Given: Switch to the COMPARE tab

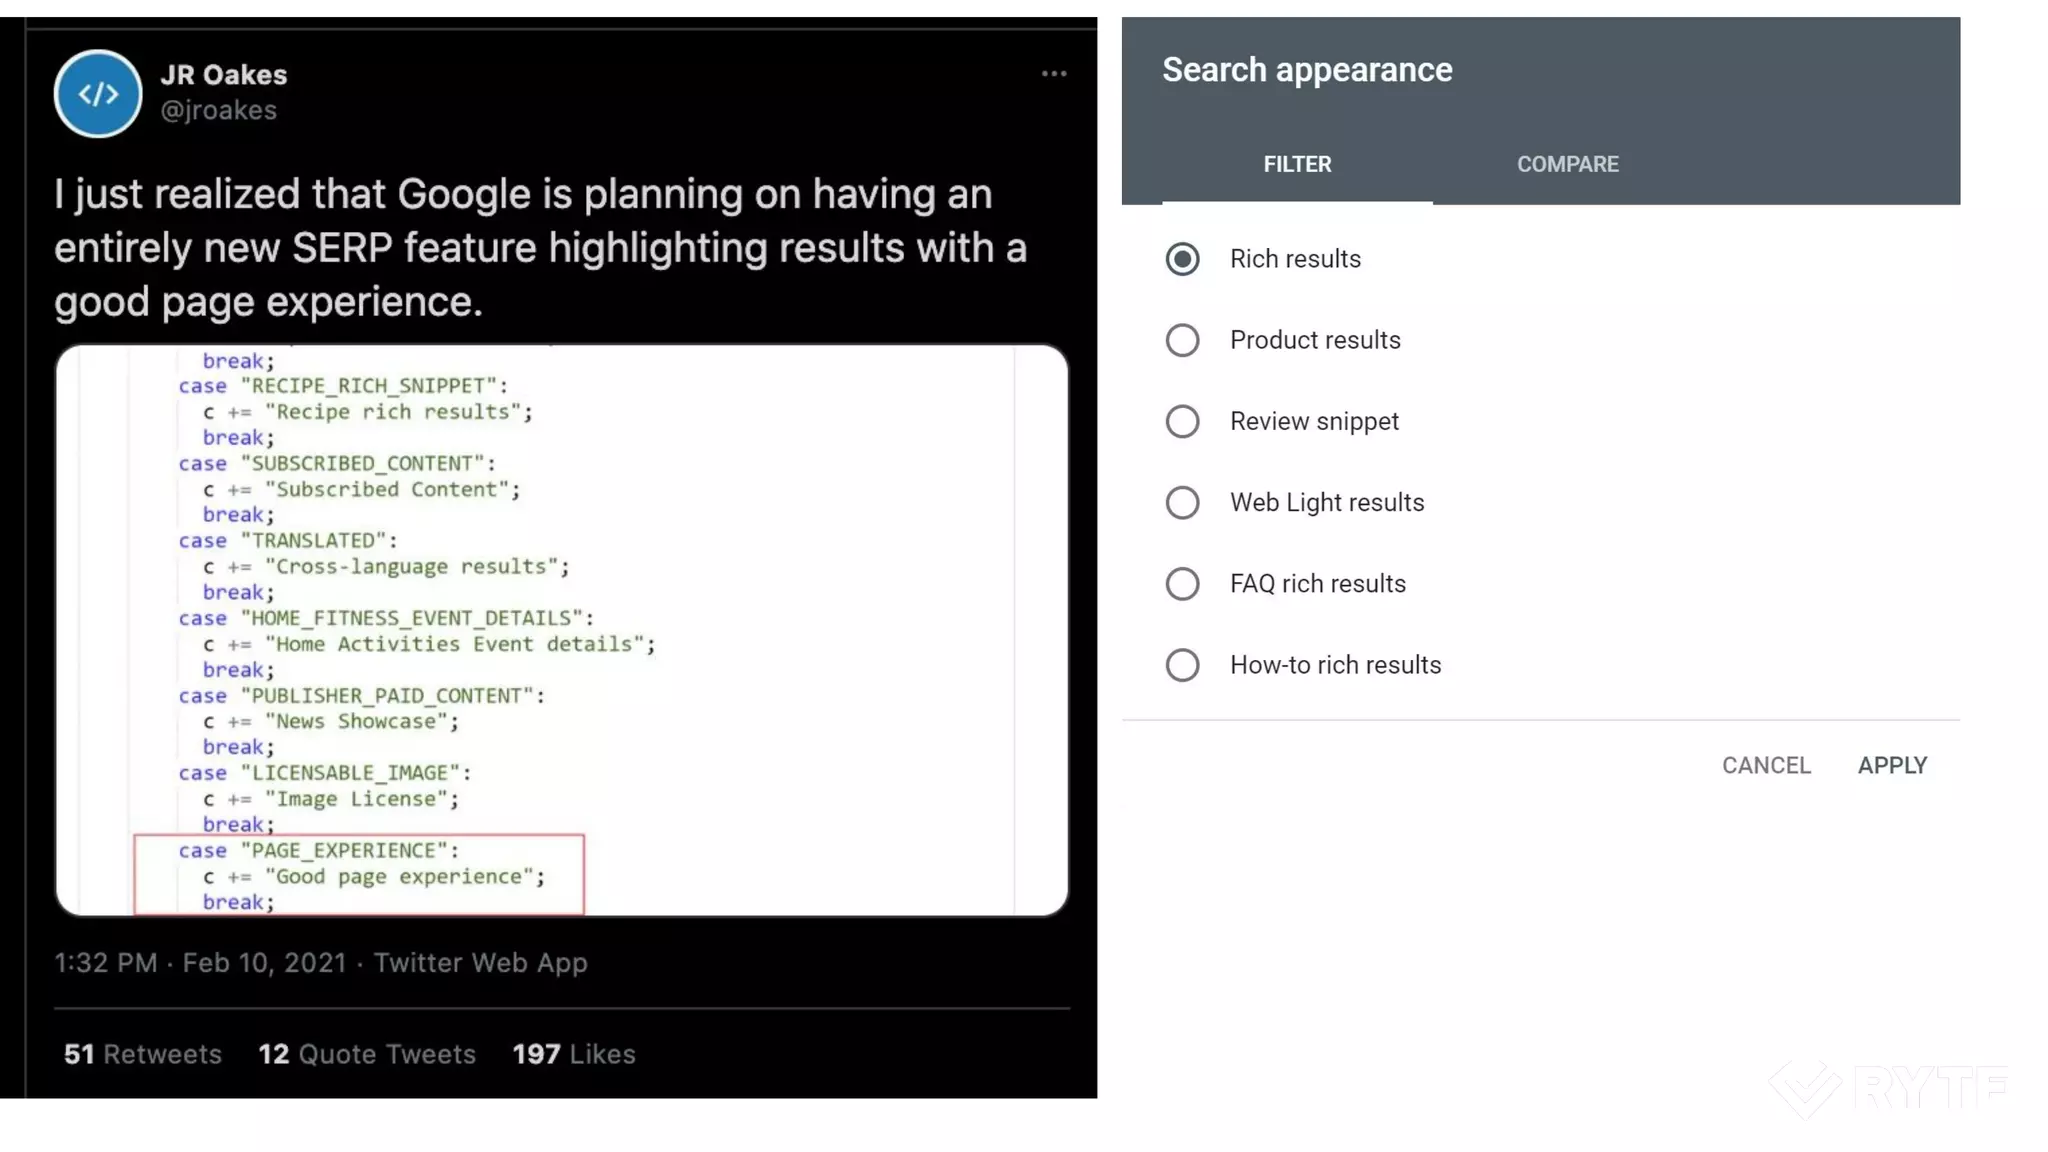Looking at the screenshot, I should click(1567, 164).
